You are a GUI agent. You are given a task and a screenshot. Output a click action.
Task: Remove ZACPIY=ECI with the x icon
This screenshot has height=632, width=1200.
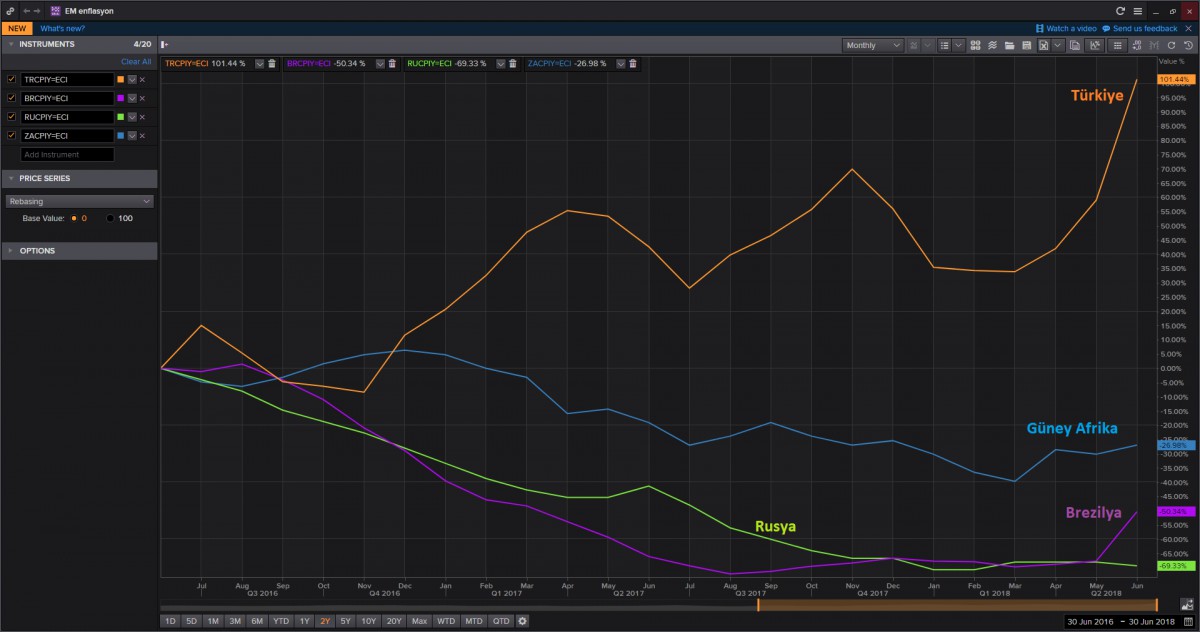tap(142, 136)
